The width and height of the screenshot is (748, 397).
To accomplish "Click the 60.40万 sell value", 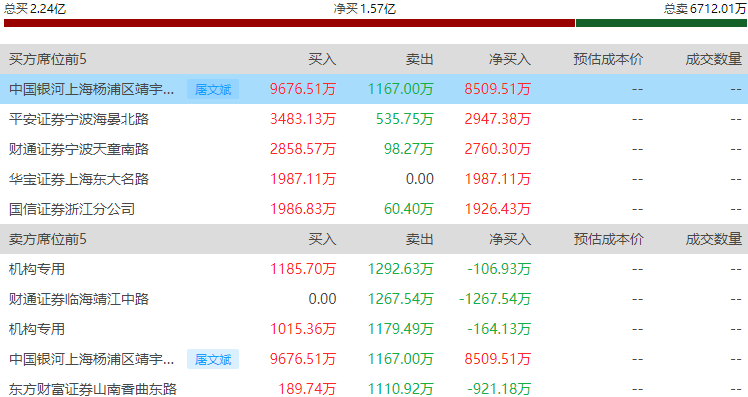I will pos(409,209).
